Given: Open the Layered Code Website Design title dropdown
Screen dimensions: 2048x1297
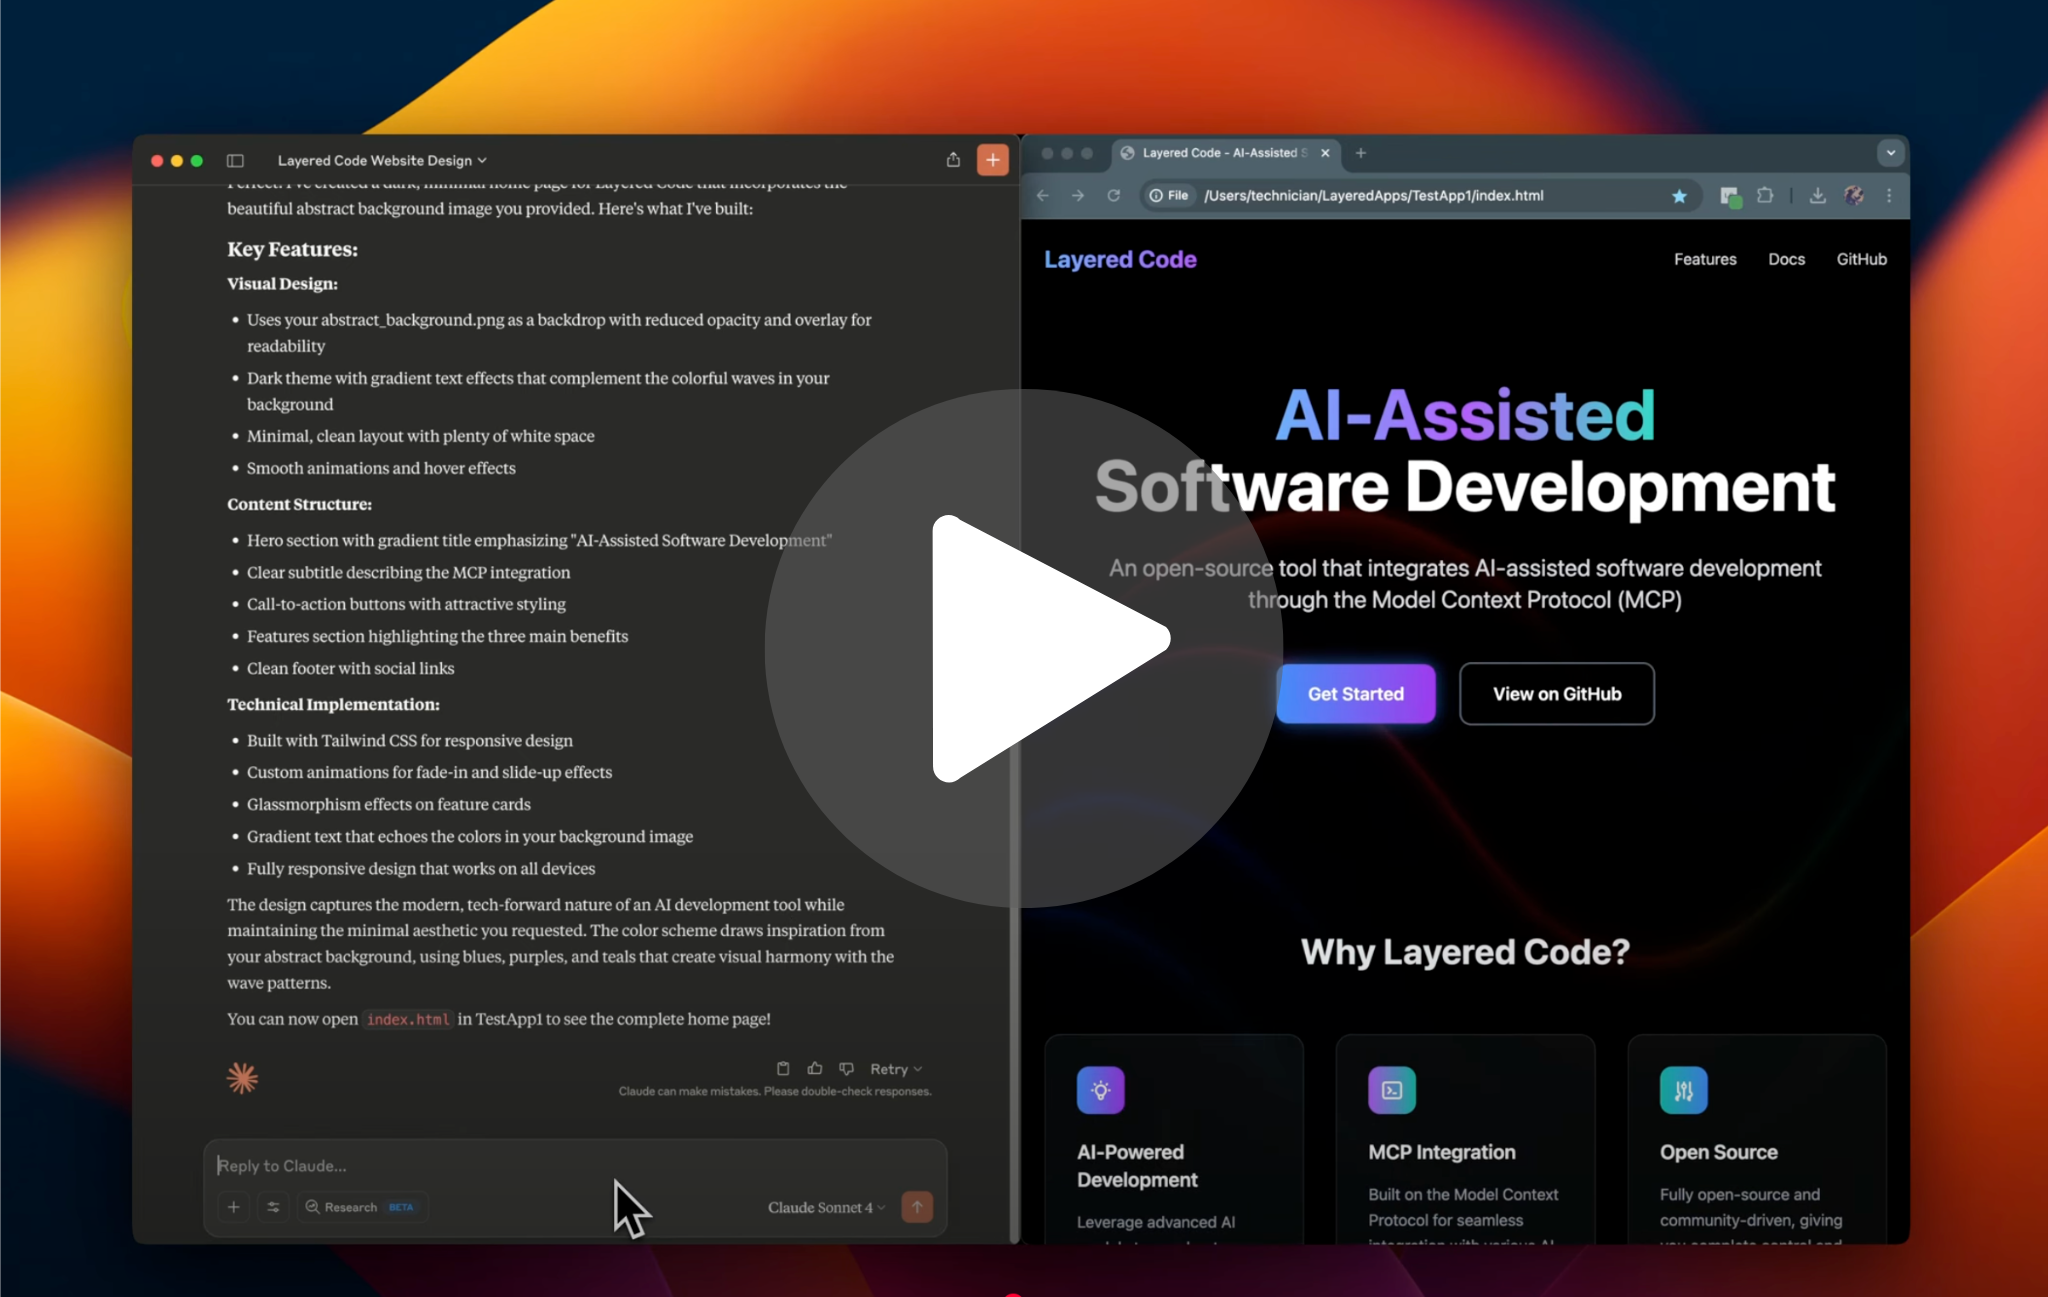Looking at the screenshot, I should 382,160.
